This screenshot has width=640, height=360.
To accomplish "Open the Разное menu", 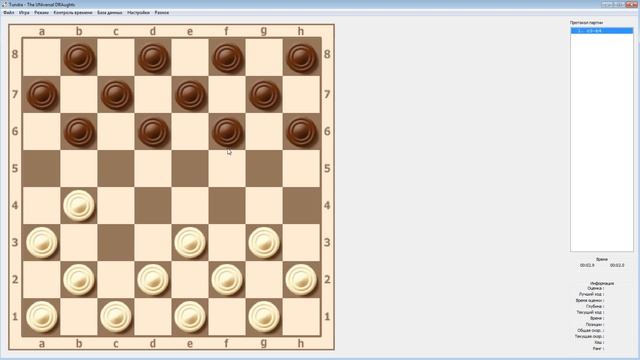I will (x=162, y=13).
